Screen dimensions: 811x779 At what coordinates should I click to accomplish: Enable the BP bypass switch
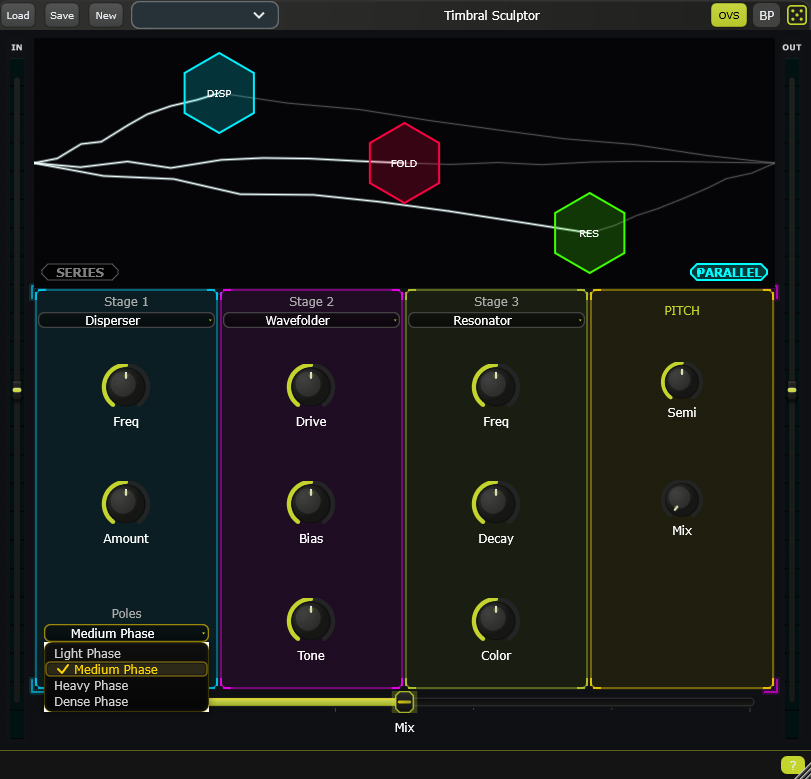pyautogui.click(x=766, y=15)
